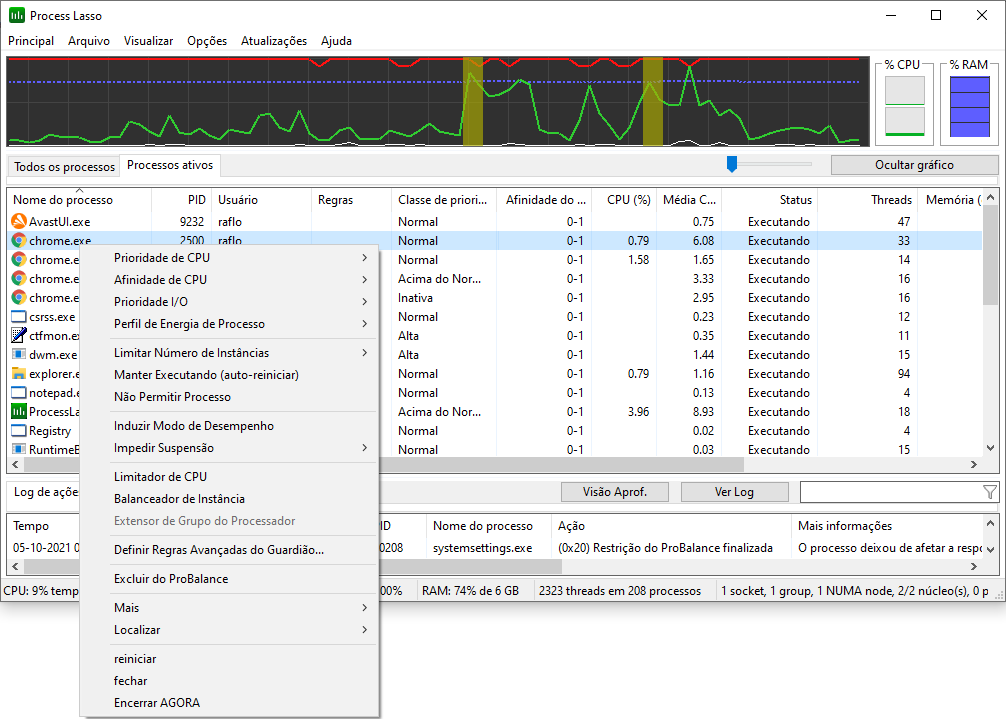Click the Registry process icon
The width and height of the screenshot is (1006, 719).
click(x=19, y=430)
